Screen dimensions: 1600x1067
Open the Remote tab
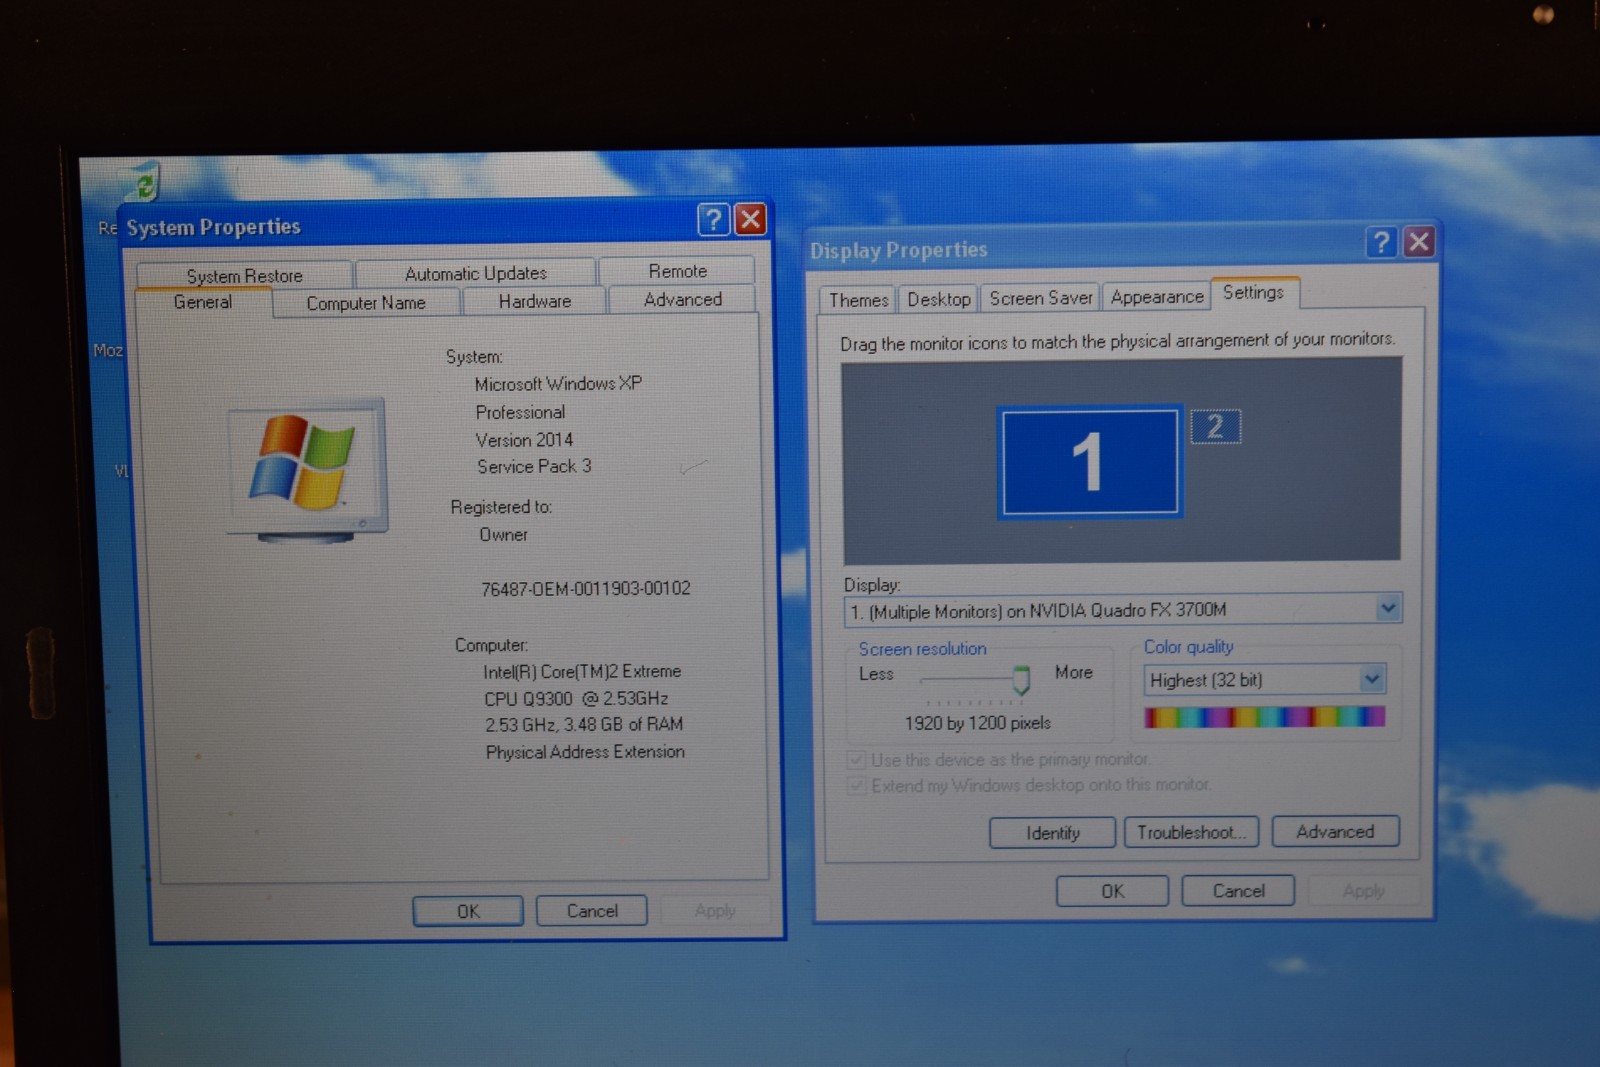[x=677, y=271]
